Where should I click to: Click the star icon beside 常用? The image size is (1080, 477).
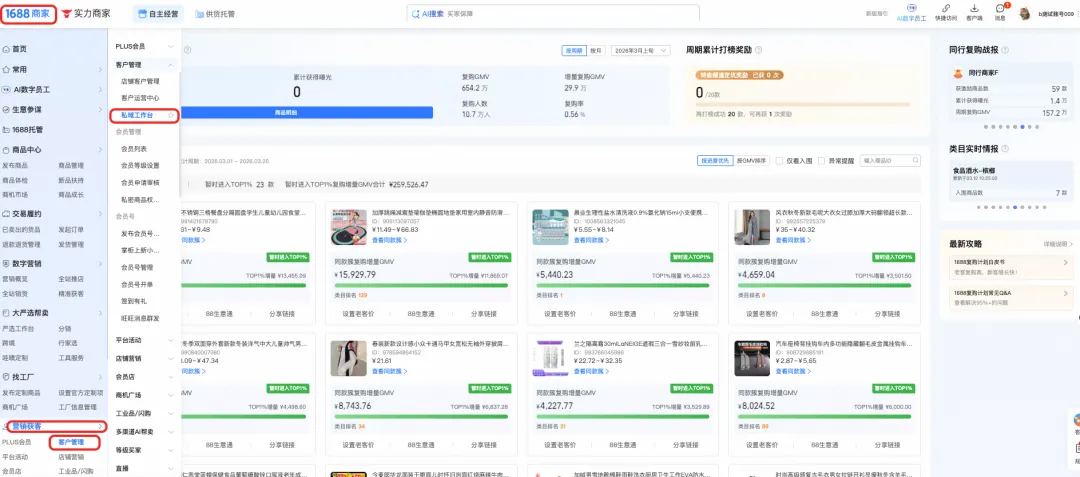coord(6,70)
